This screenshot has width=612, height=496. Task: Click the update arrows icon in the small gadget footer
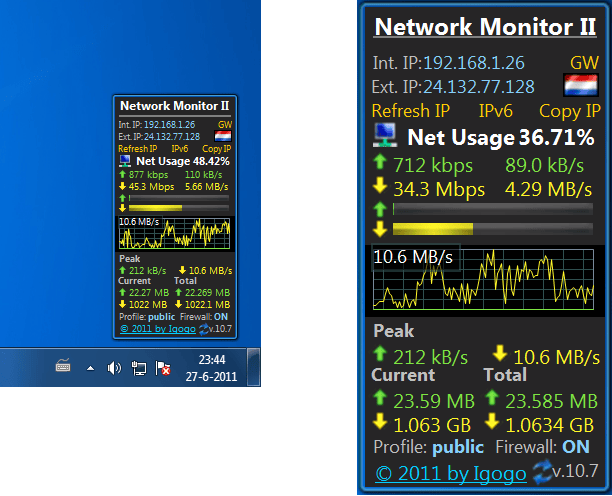pyautogui.click(x=203, y=329)
